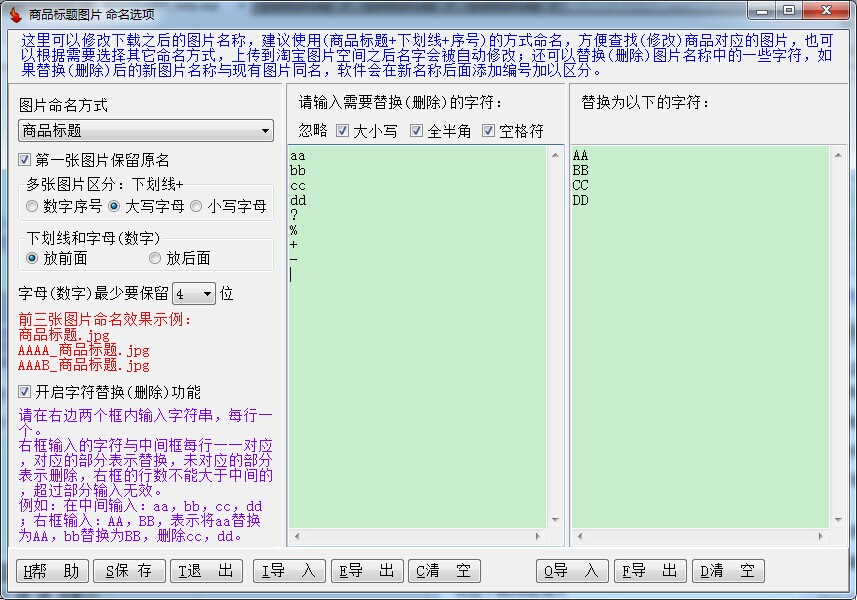Click I导入 to import the search characters
Image resolution: width=857 pixels, height=600 pixels.
[x=289, y=571]
